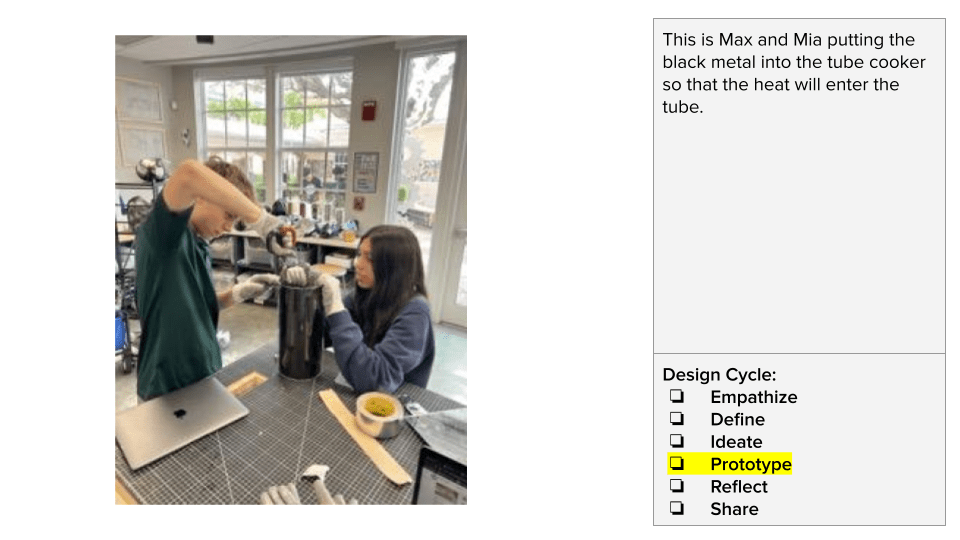Select the Empathize label text
This screenshot has height=540, width=960.
click(x=754, y=397)
